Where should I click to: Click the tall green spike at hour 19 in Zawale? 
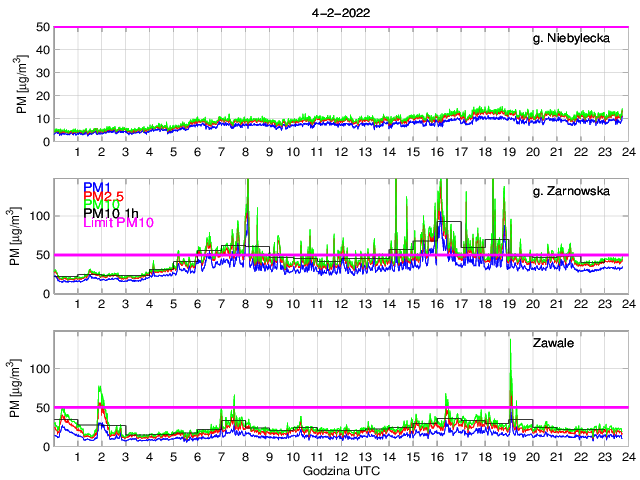tap(510, 345)
